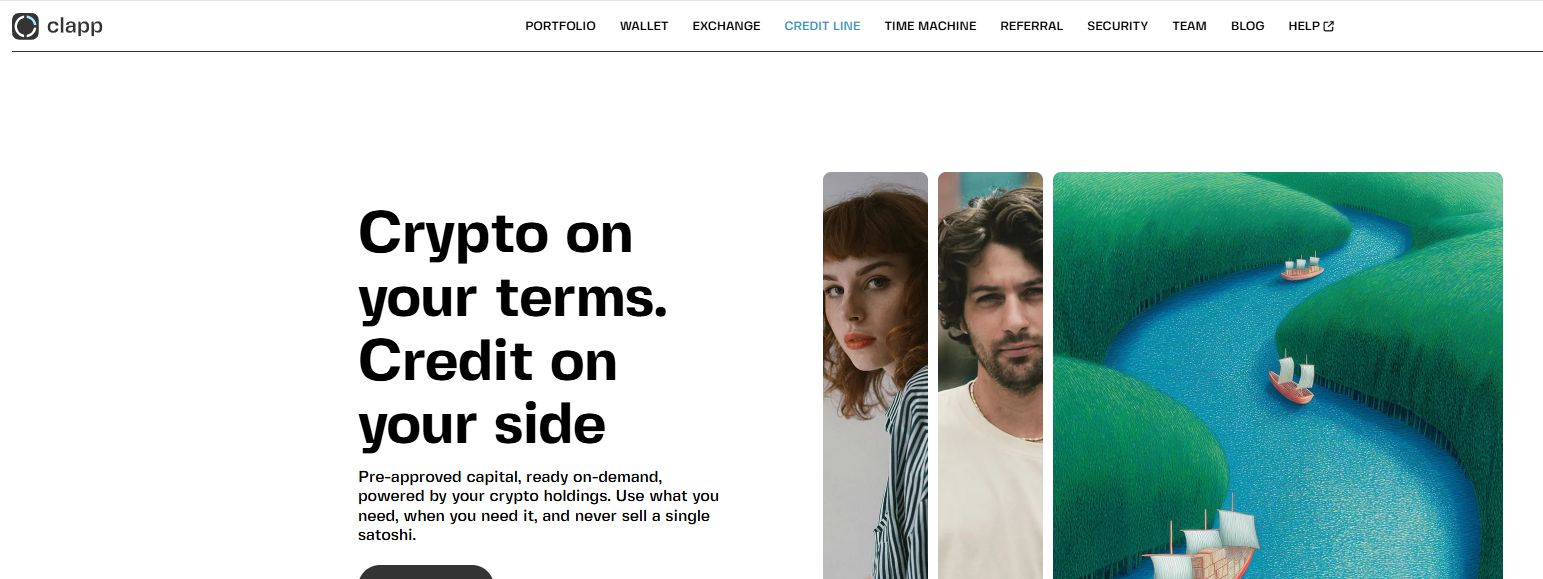Click the clapp brand name text
The image size is (1543, 579).
coord(75,27)
